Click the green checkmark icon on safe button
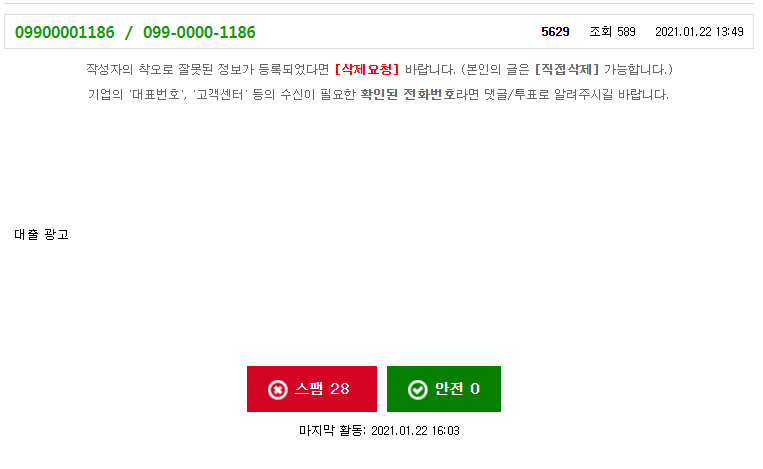Image resolution: width=763 pixels, height=469 pixels. [417, 390]
